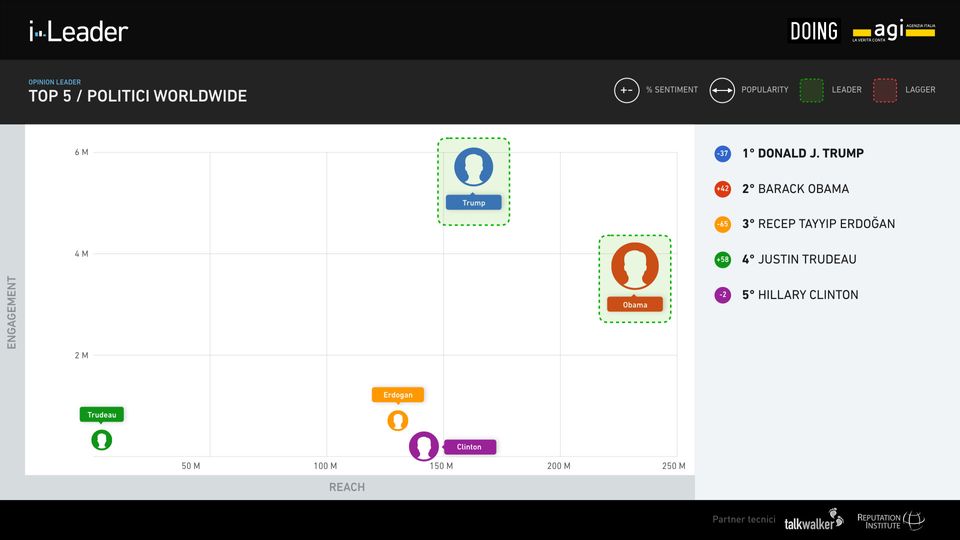The height and width of the screenshot is (540, 960).
Task: Click the Talkwalker partner logo
Action: (813, 521)
